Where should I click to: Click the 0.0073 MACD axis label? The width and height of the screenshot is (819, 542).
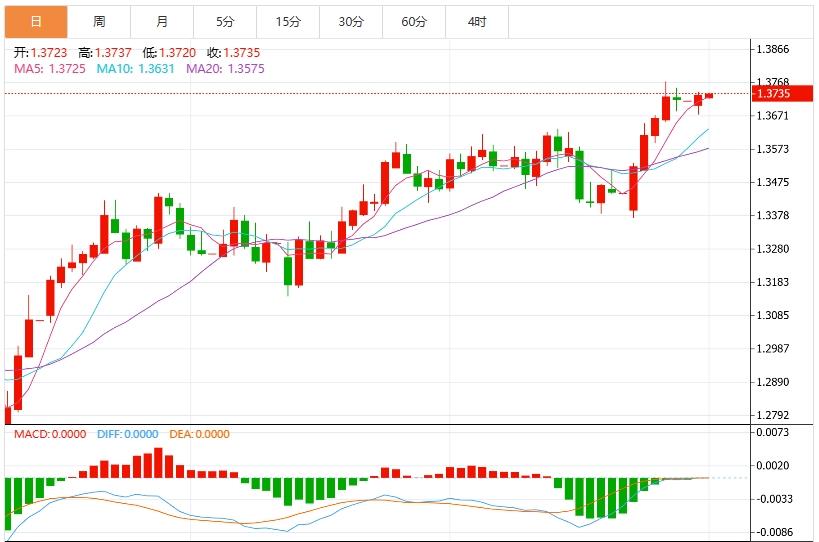774,432
